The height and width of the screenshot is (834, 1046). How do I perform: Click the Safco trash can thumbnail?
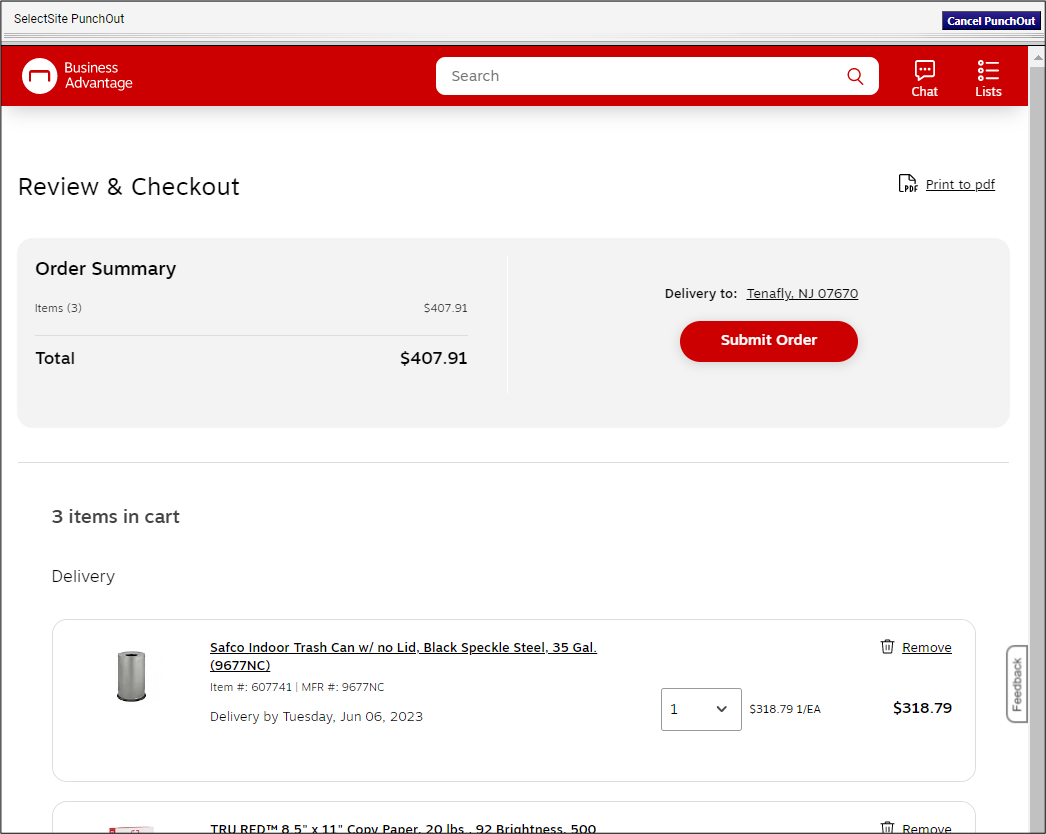[x=131, y=676]
